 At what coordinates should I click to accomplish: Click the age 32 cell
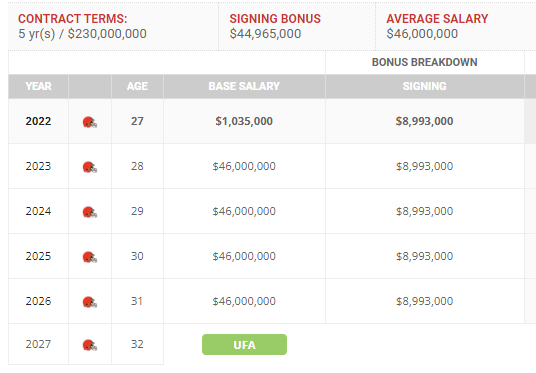(x=137, y=344)
